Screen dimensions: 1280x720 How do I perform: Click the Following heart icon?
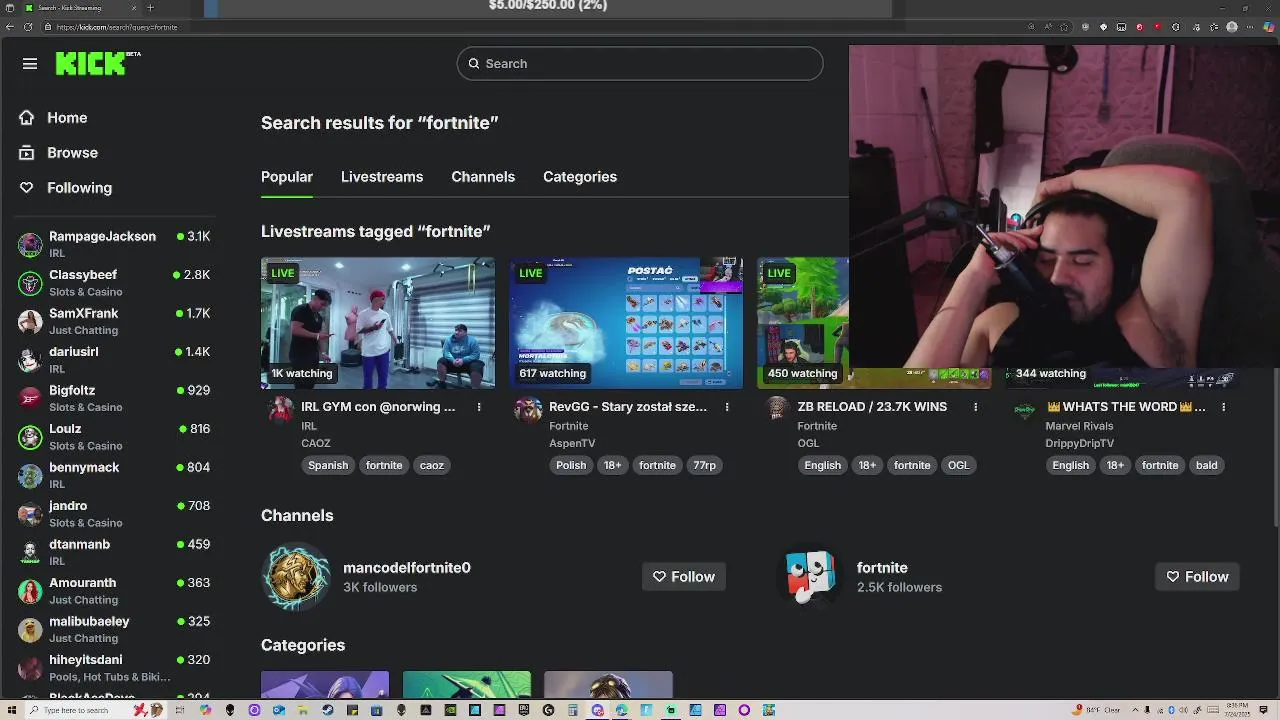(x=27, y=188)
